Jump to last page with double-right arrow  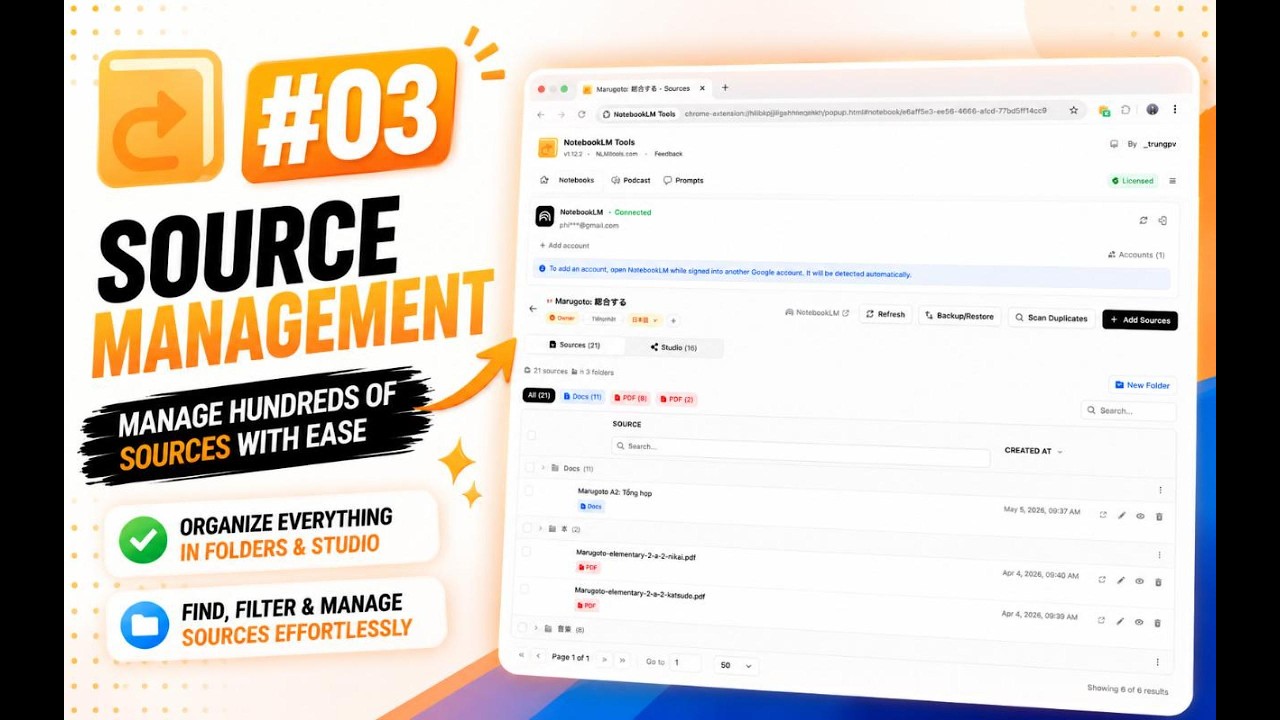tap(622, 660)
